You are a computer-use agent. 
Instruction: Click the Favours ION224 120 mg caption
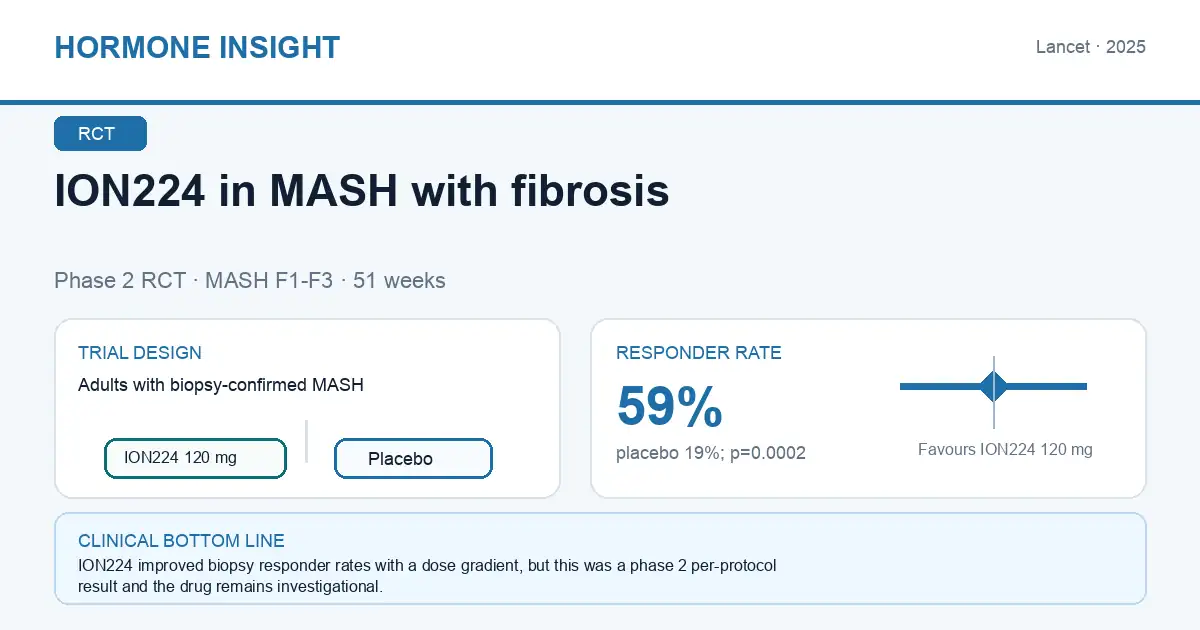point(1005,450)
